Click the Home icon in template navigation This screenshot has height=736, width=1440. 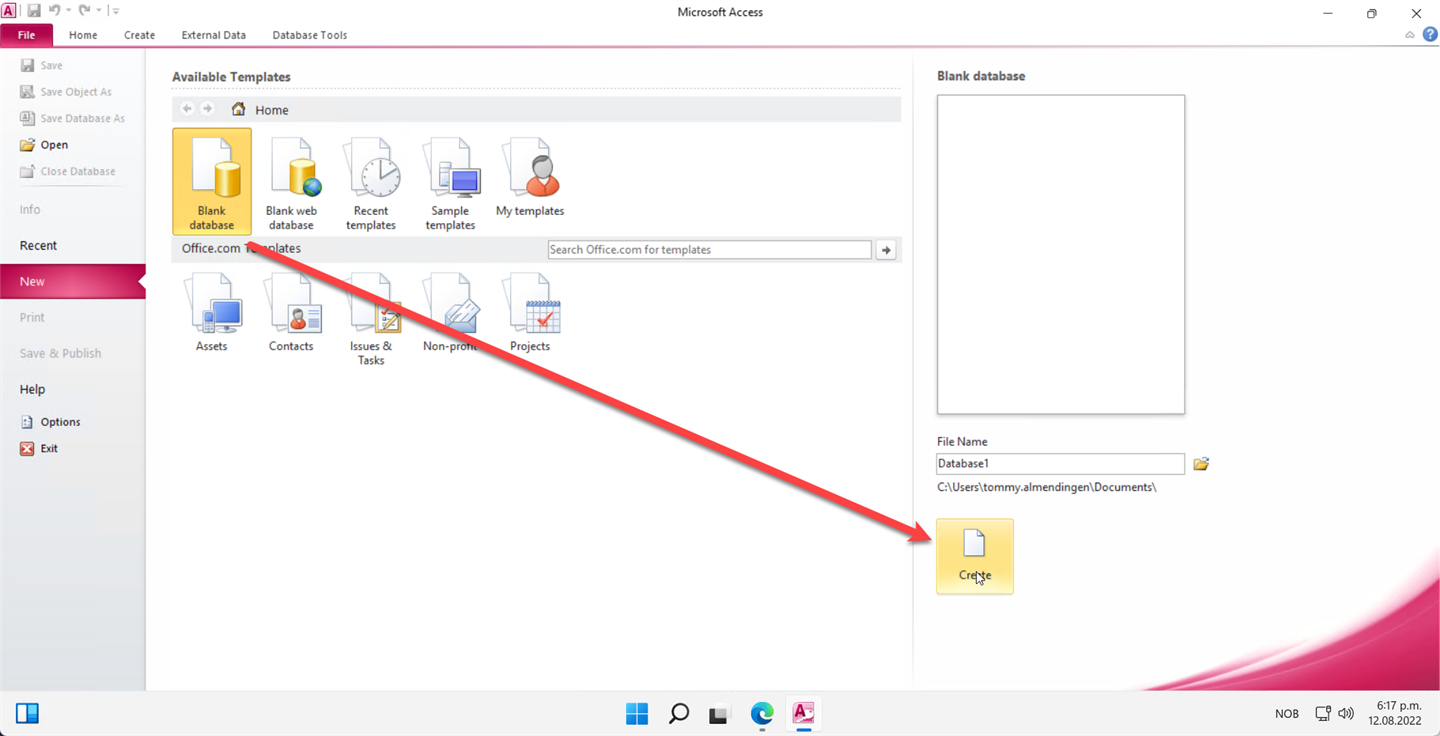pos(238,109)
